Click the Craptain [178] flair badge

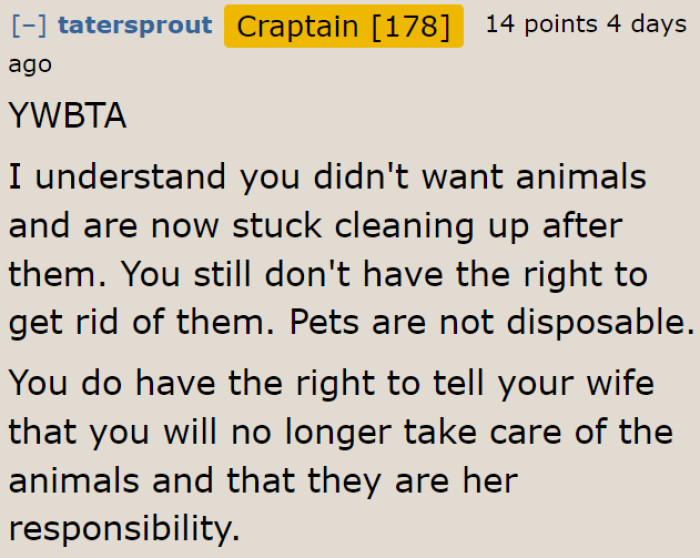point(343,25)
